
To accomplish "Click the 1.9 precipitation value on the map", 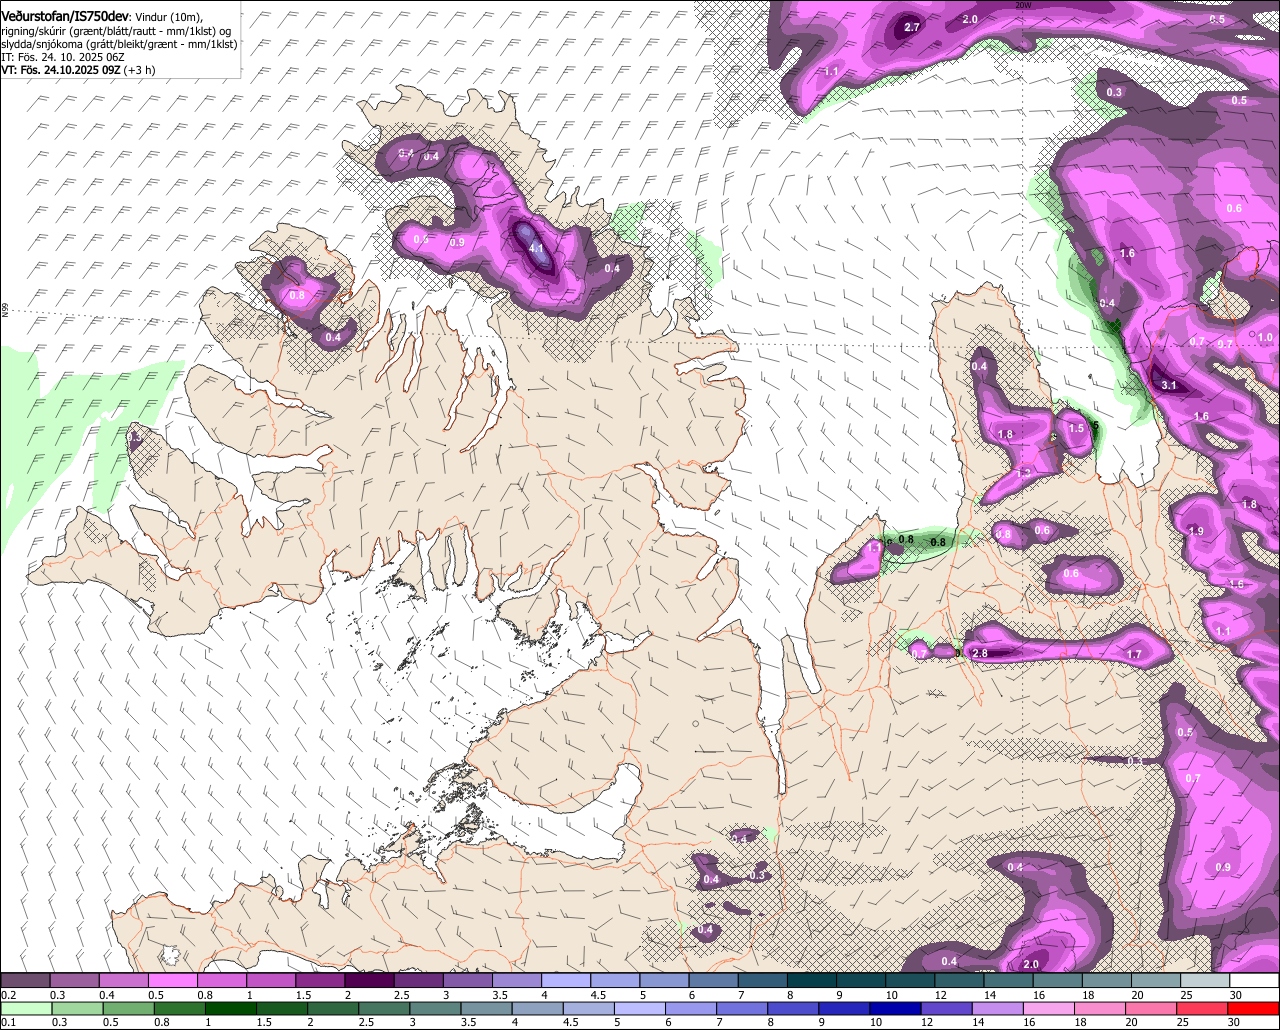I will point(1196,531).
